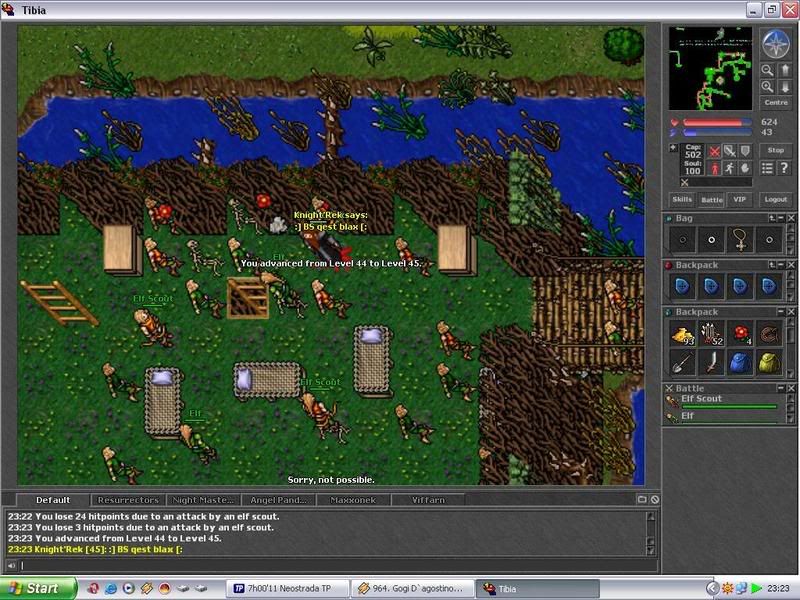The width and height of the screenshot is (800, 600).
Task: Open the quest log list icon
Action: [x=767, y=168]
